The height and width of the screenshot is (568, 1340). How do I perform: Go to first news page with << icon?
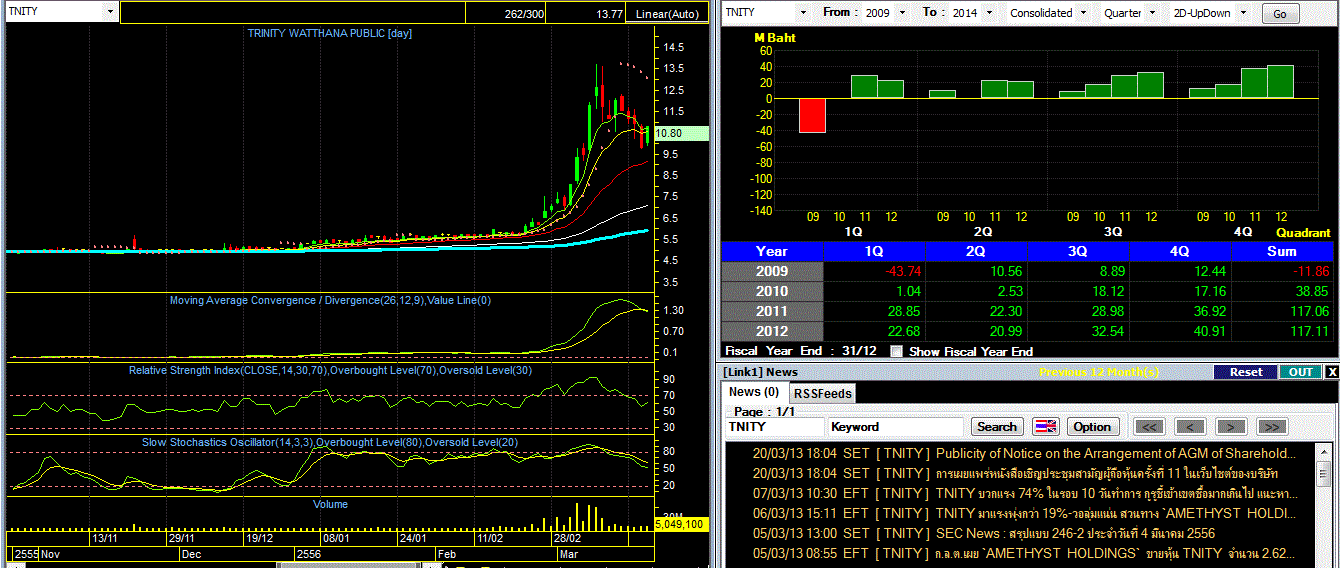coord(1149,427)
